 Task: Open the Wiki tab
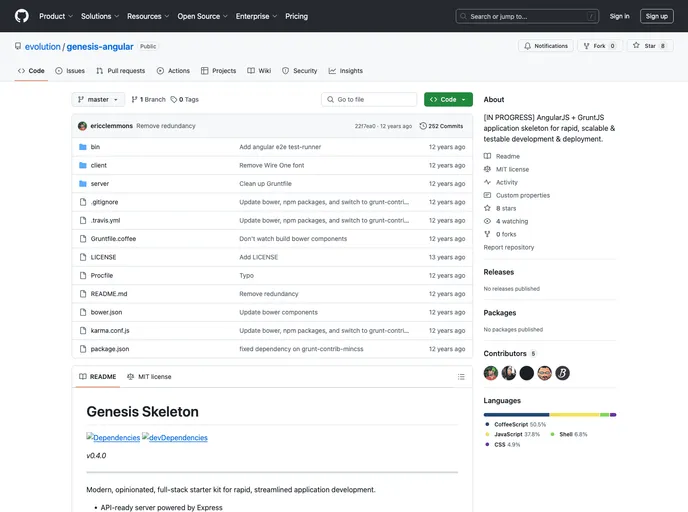[x=259, y=71]
